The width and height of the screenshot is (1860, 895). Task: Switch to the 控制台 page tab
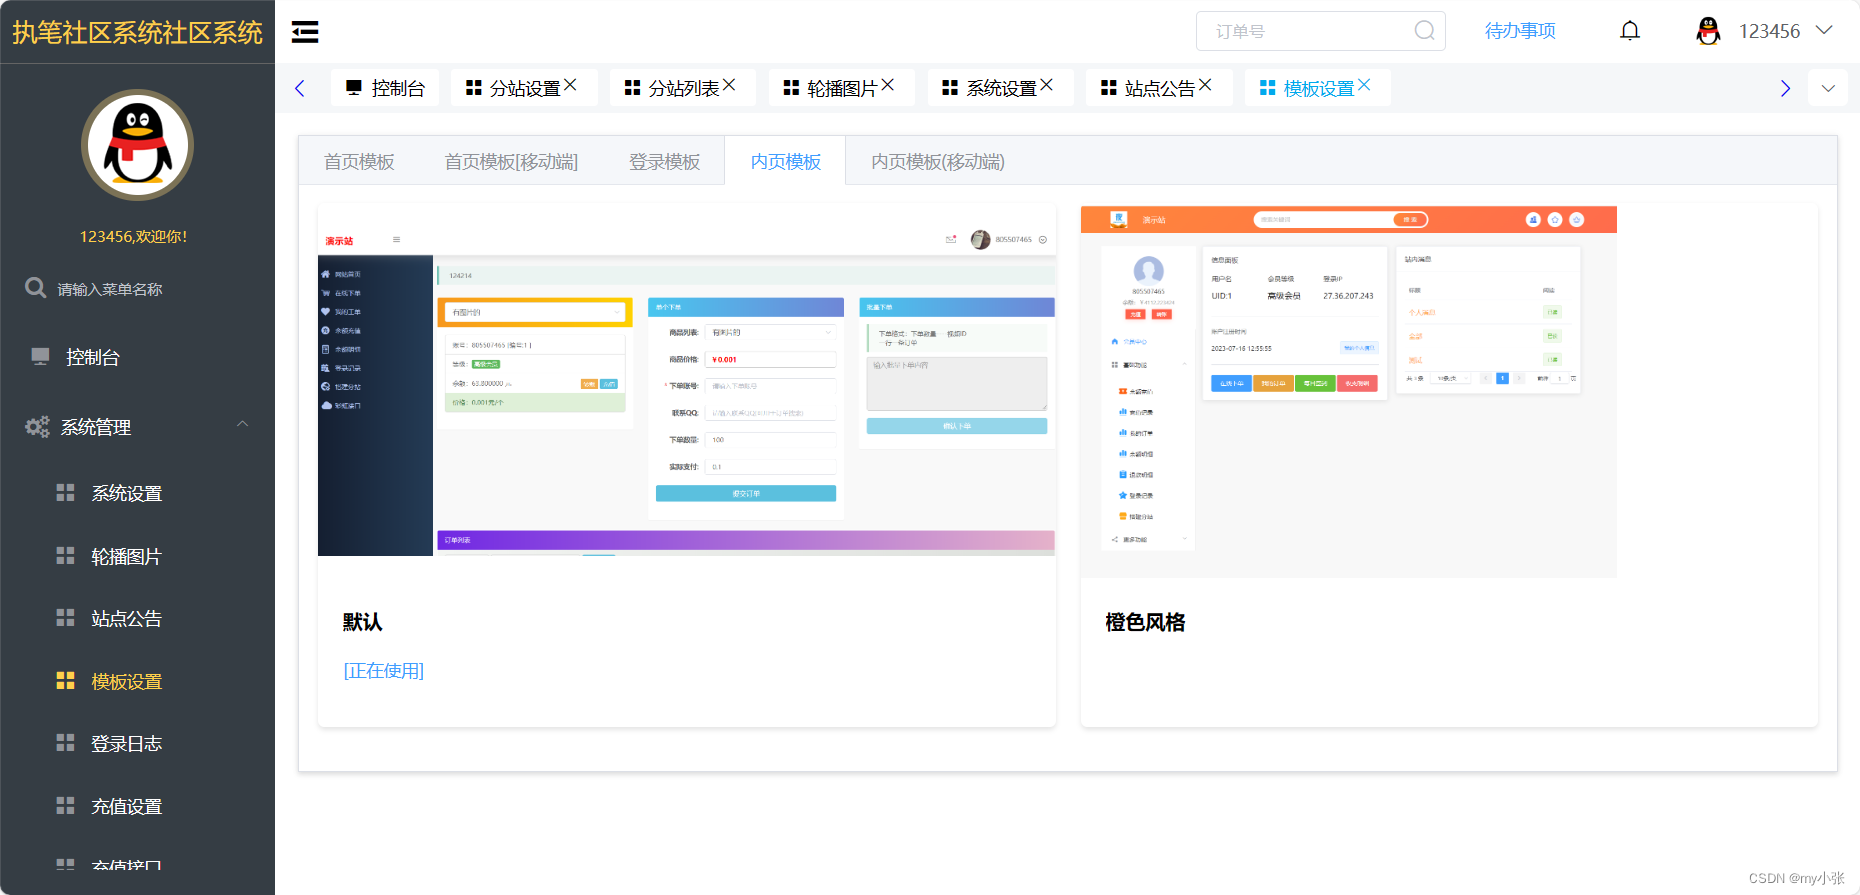[385, 88]
